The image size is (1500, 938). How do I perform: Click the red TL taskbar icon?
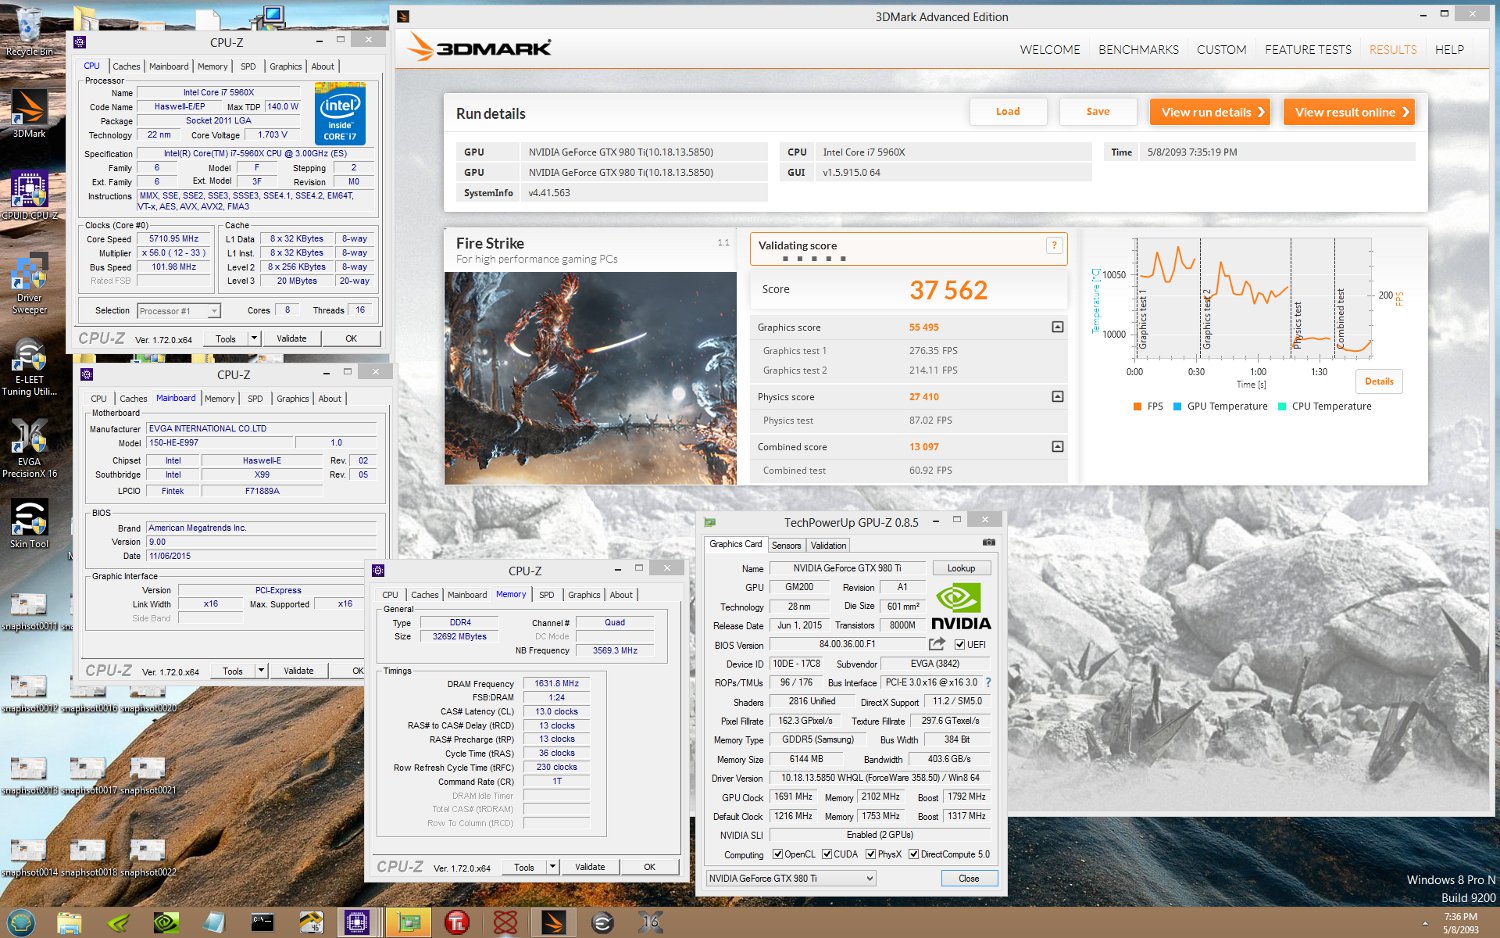click(x=457, y=922)
